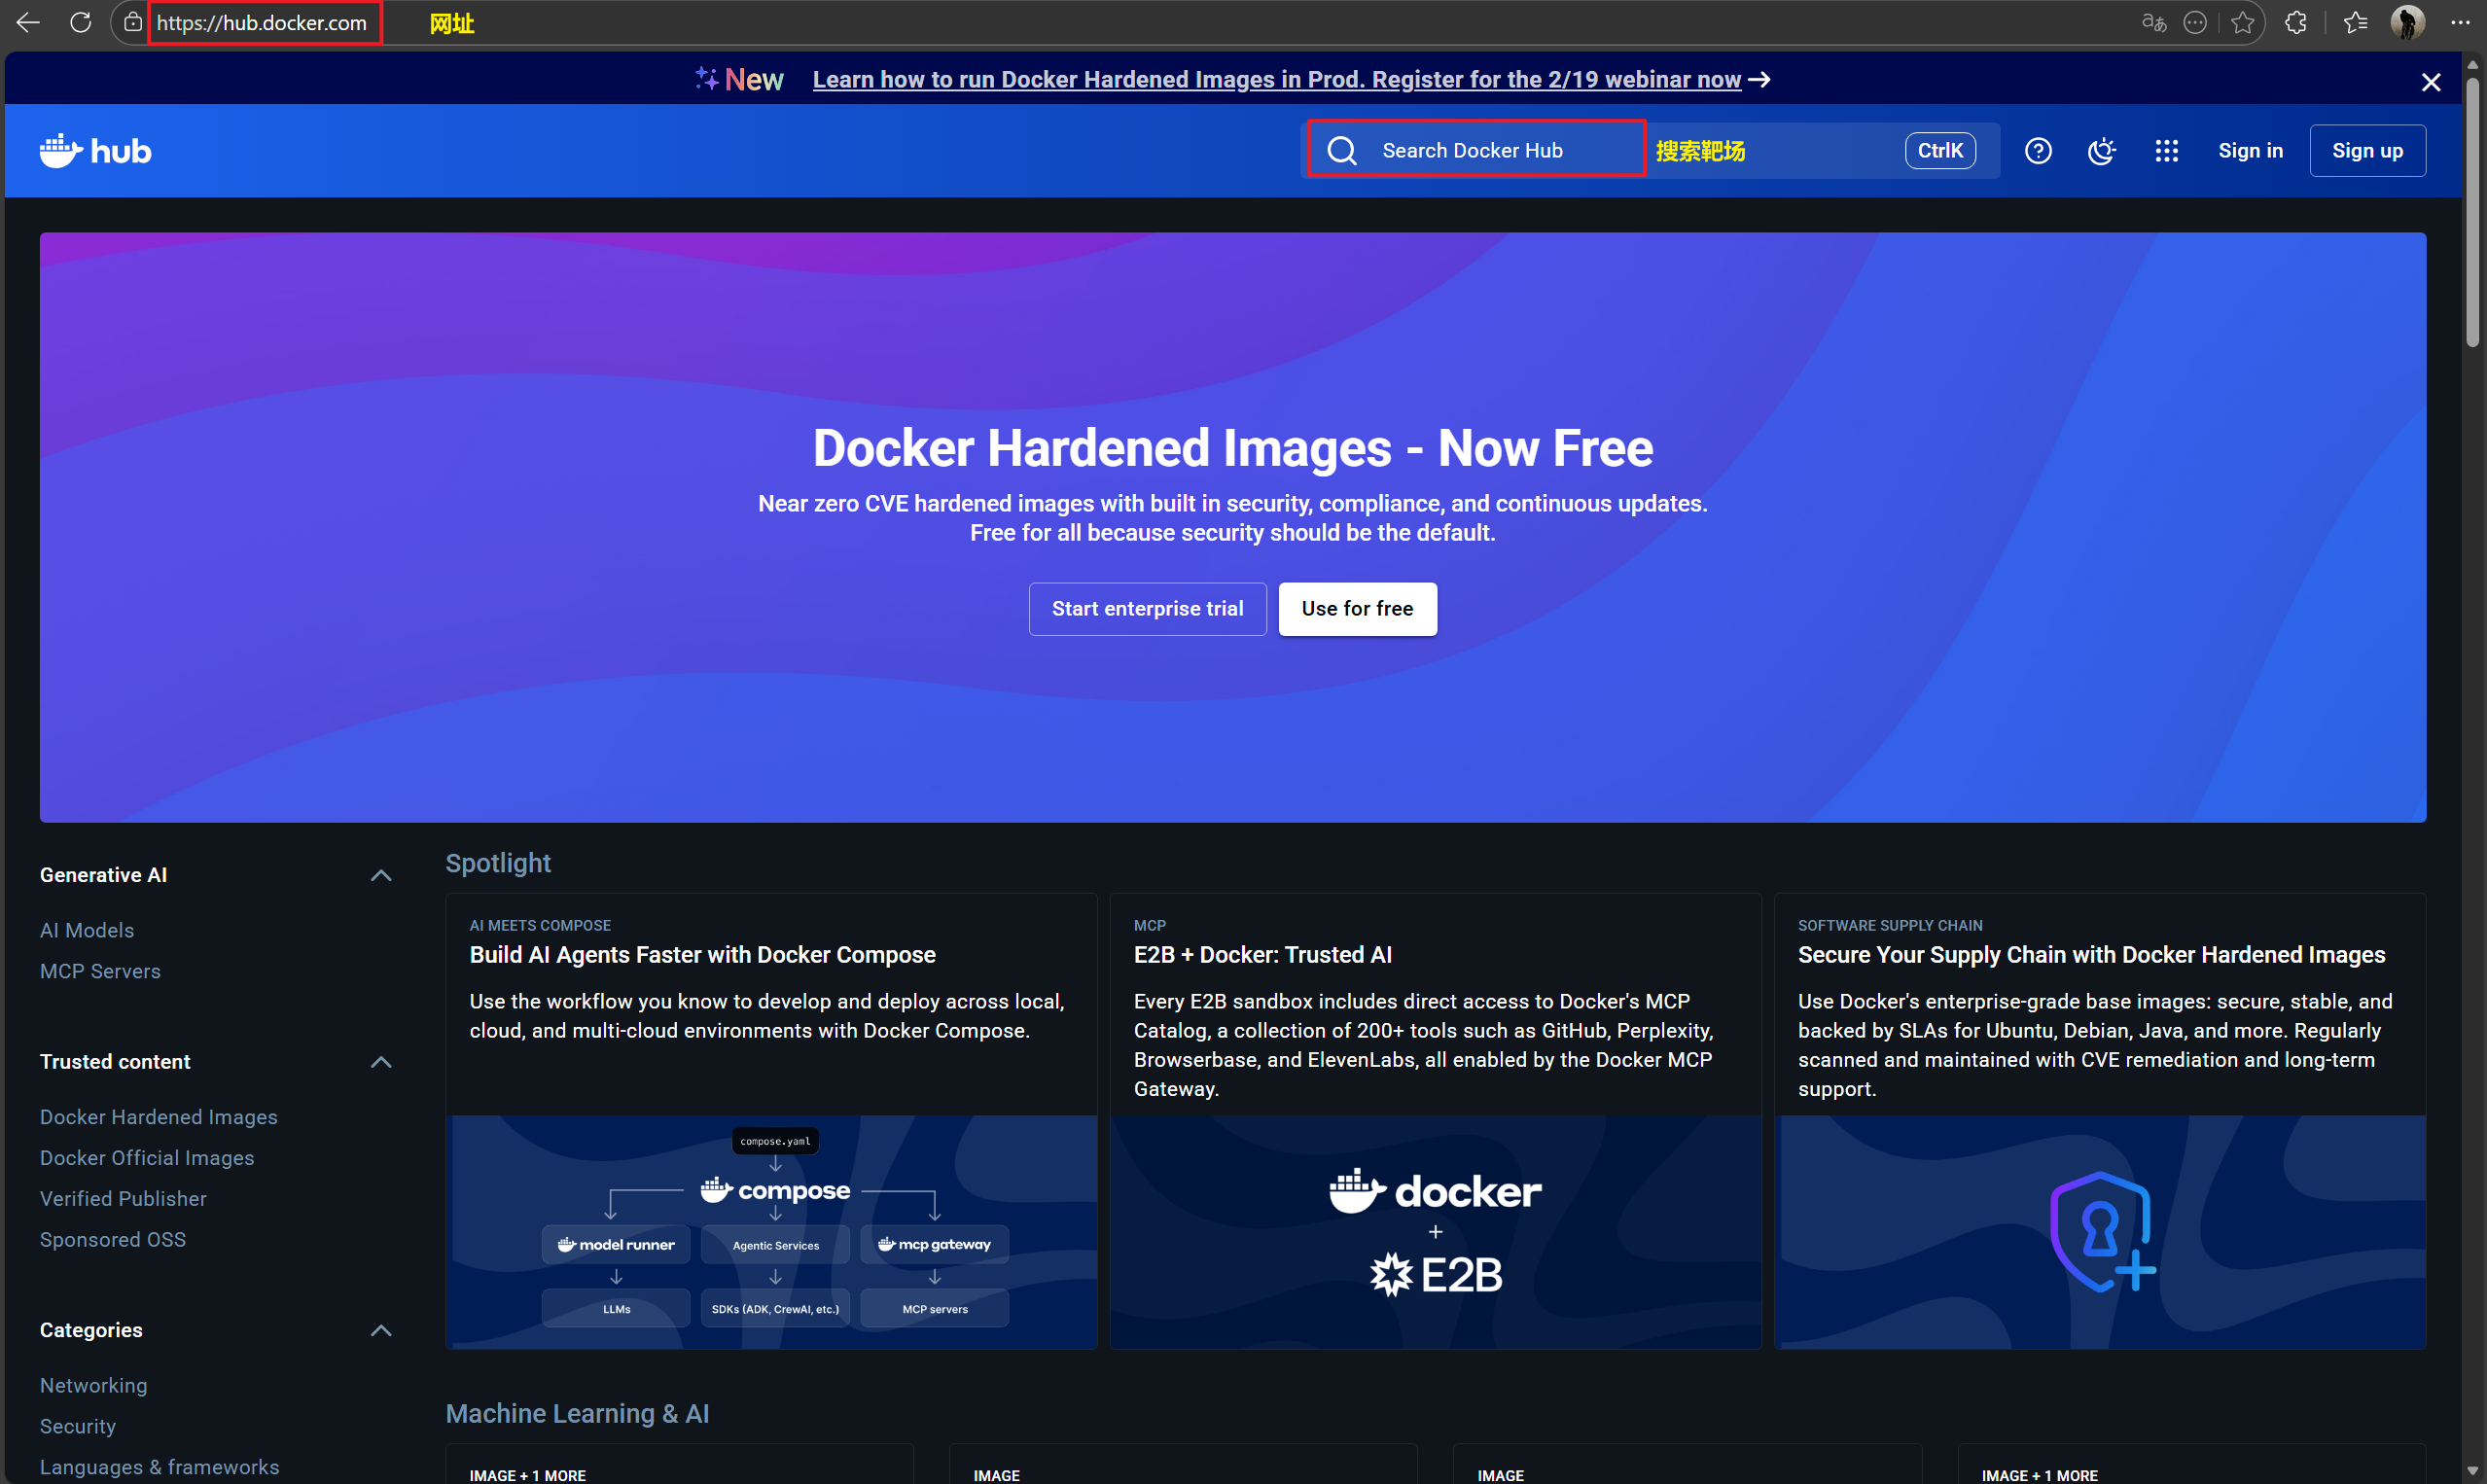
Task: Open browser profile avatar
Action: pyautogui.click(x=2407, y=22)
